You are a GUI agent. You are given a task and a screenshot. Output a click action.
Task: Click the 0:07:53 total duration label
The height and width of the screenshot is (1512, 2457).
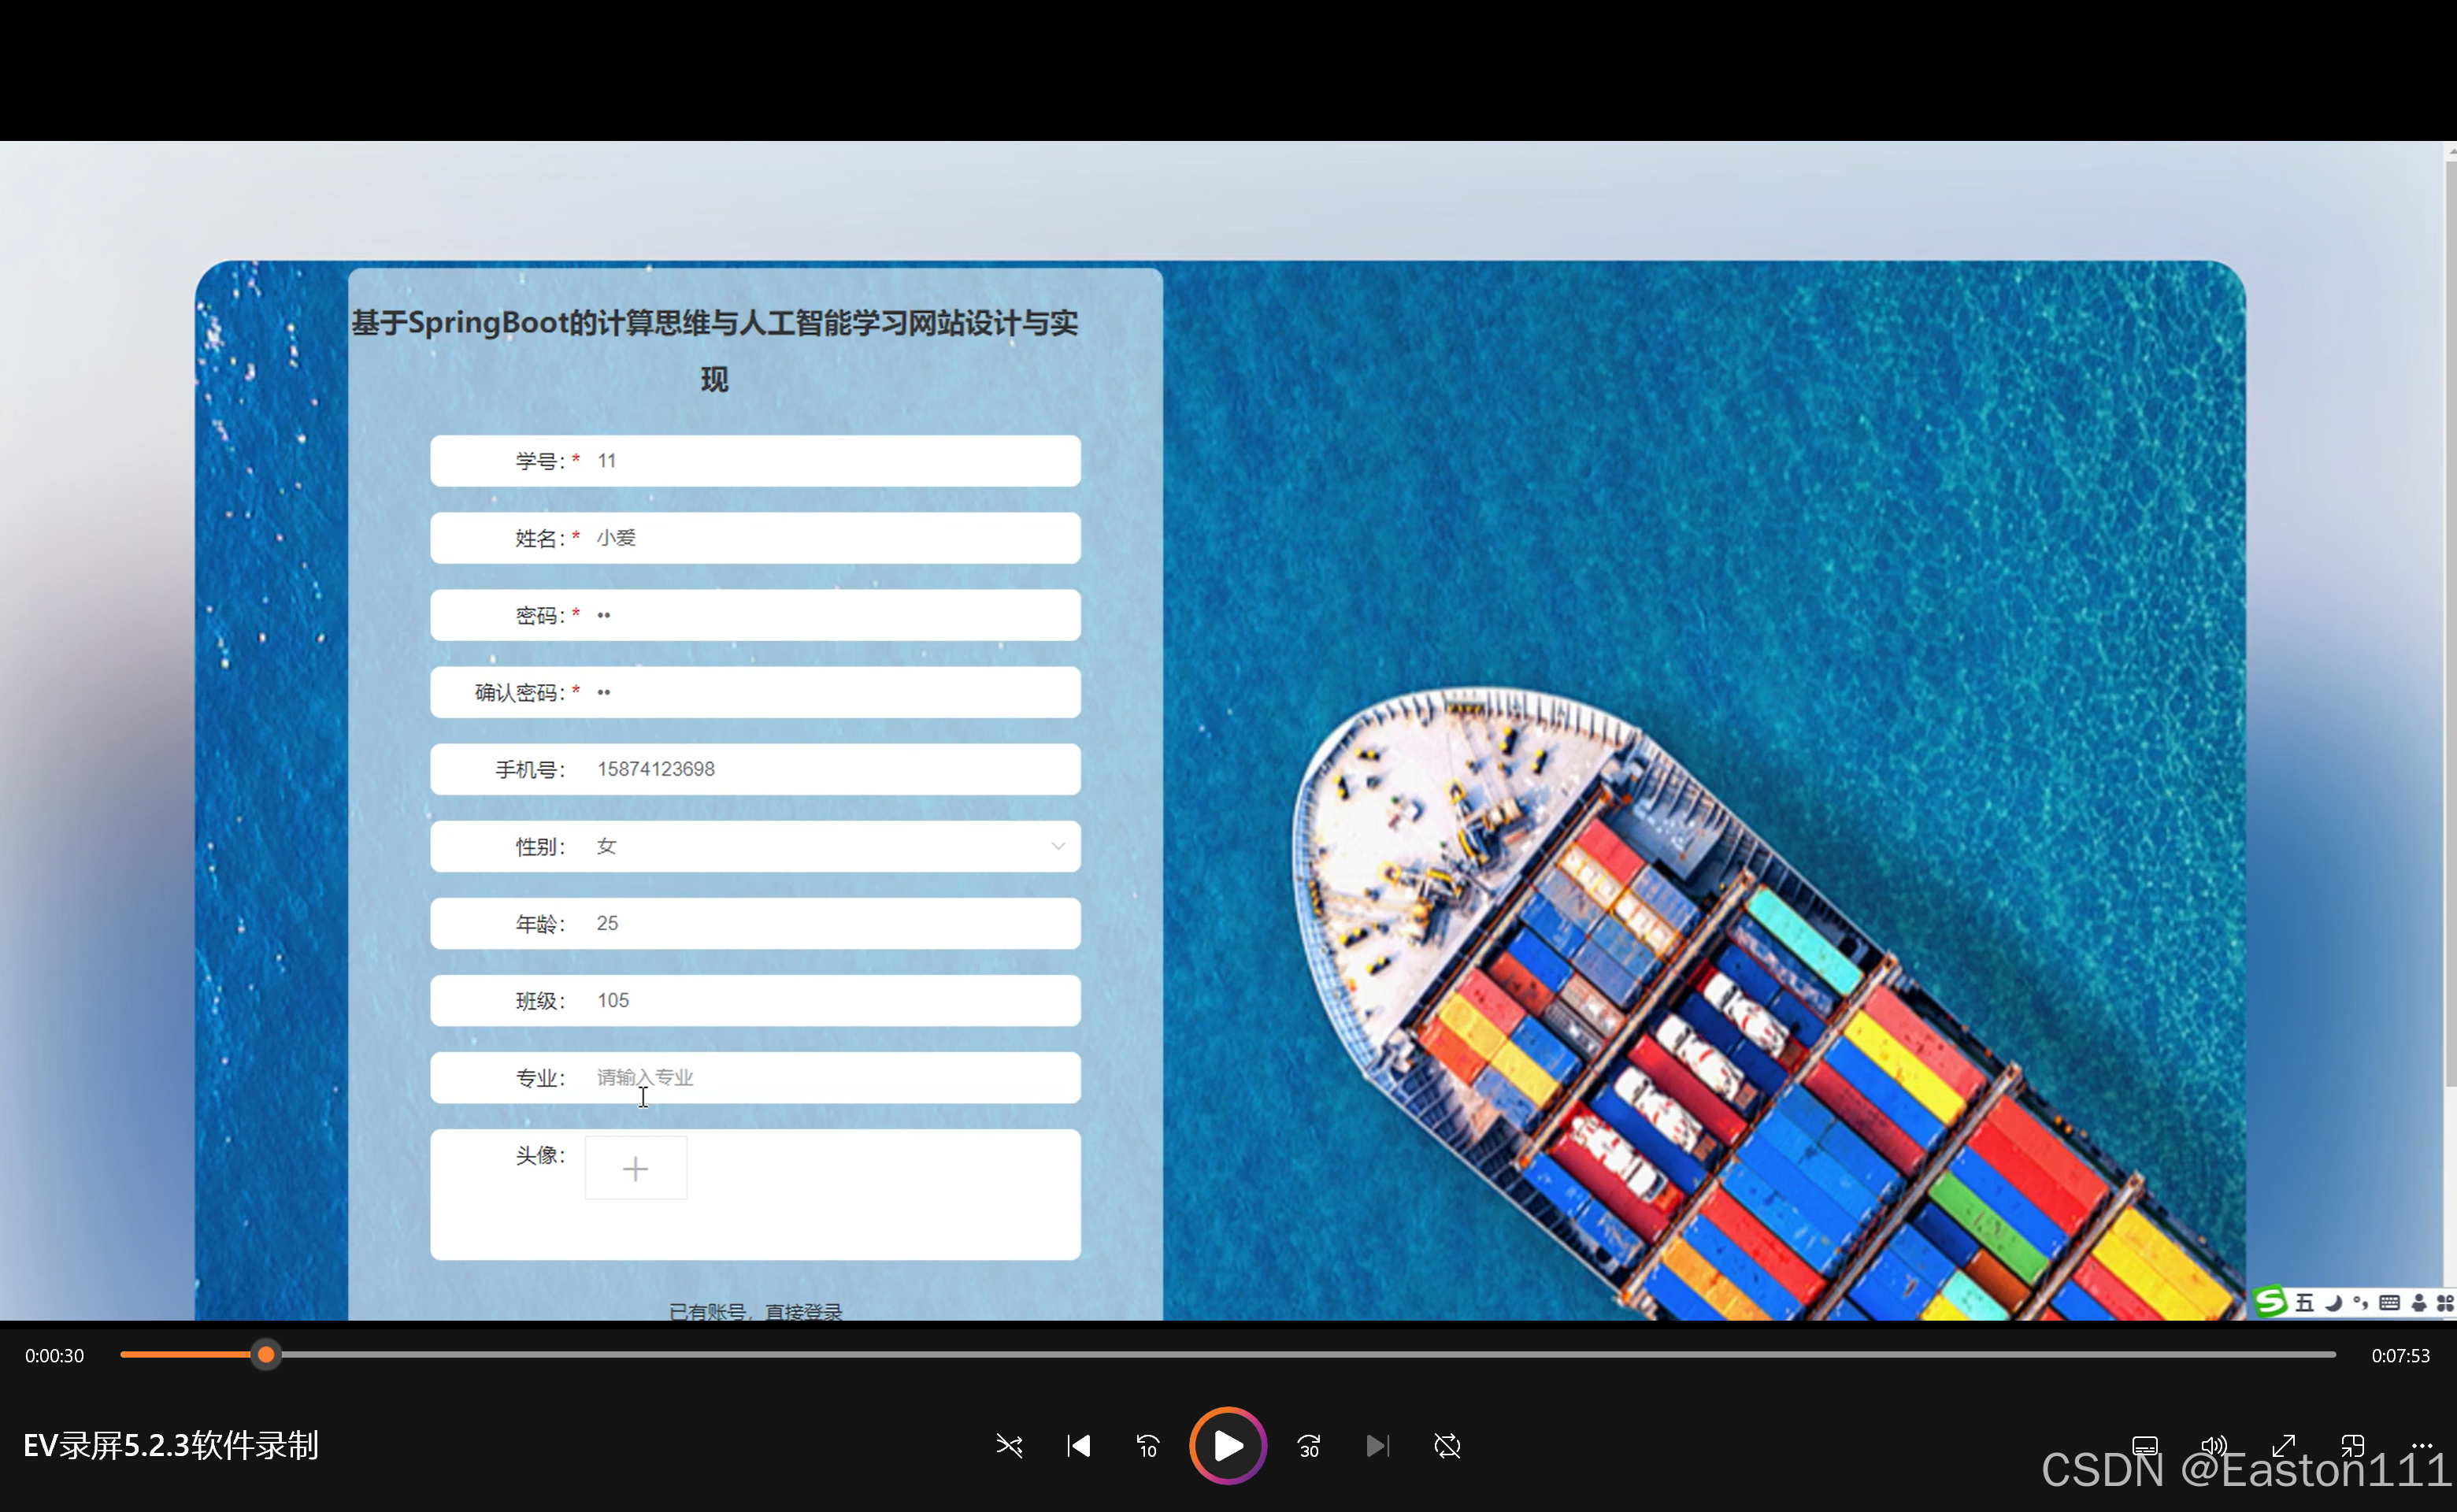(2400, 1356)
